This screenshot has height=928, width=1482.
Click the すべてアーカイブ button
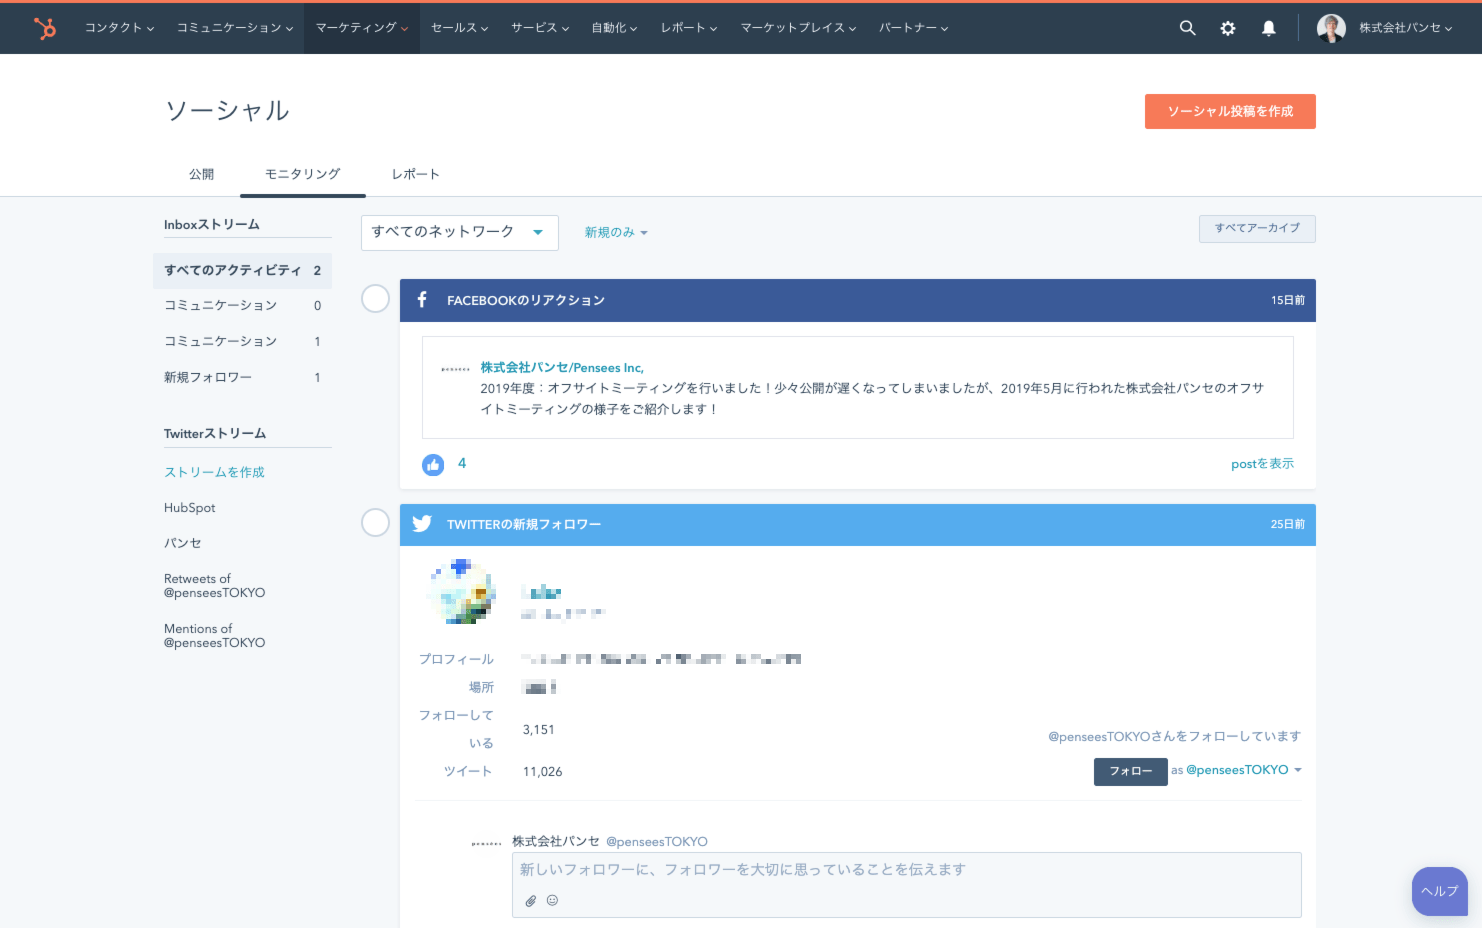[1257, 228]
